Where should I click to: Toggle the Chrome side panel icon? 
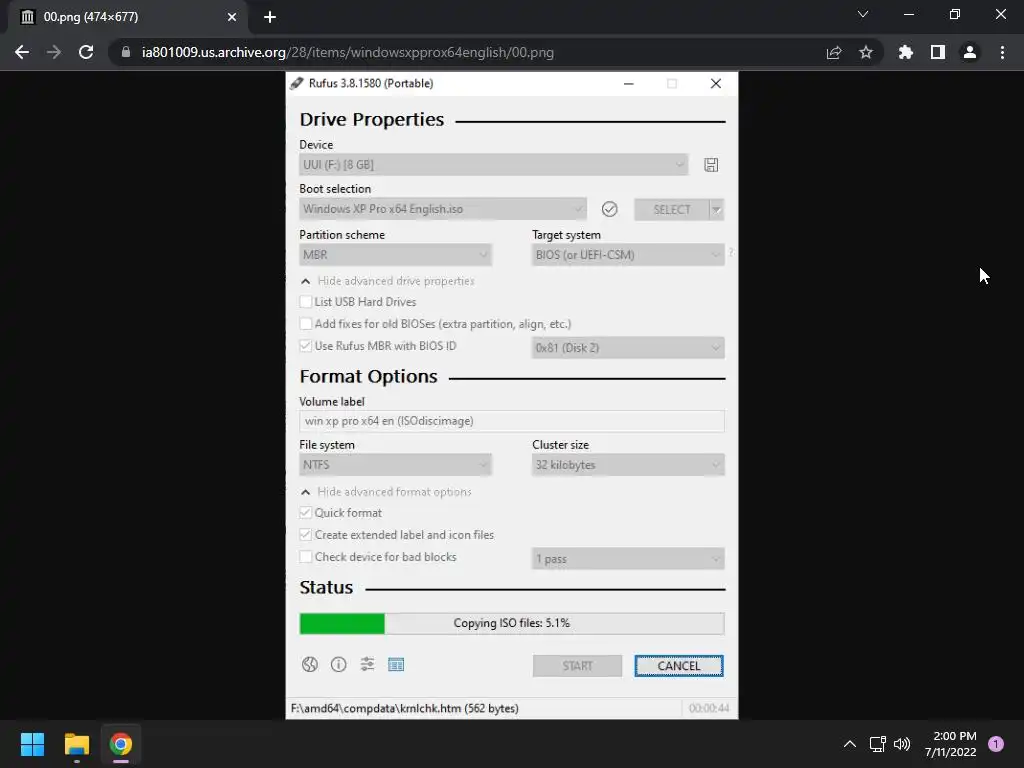click(x=937, y=52)
